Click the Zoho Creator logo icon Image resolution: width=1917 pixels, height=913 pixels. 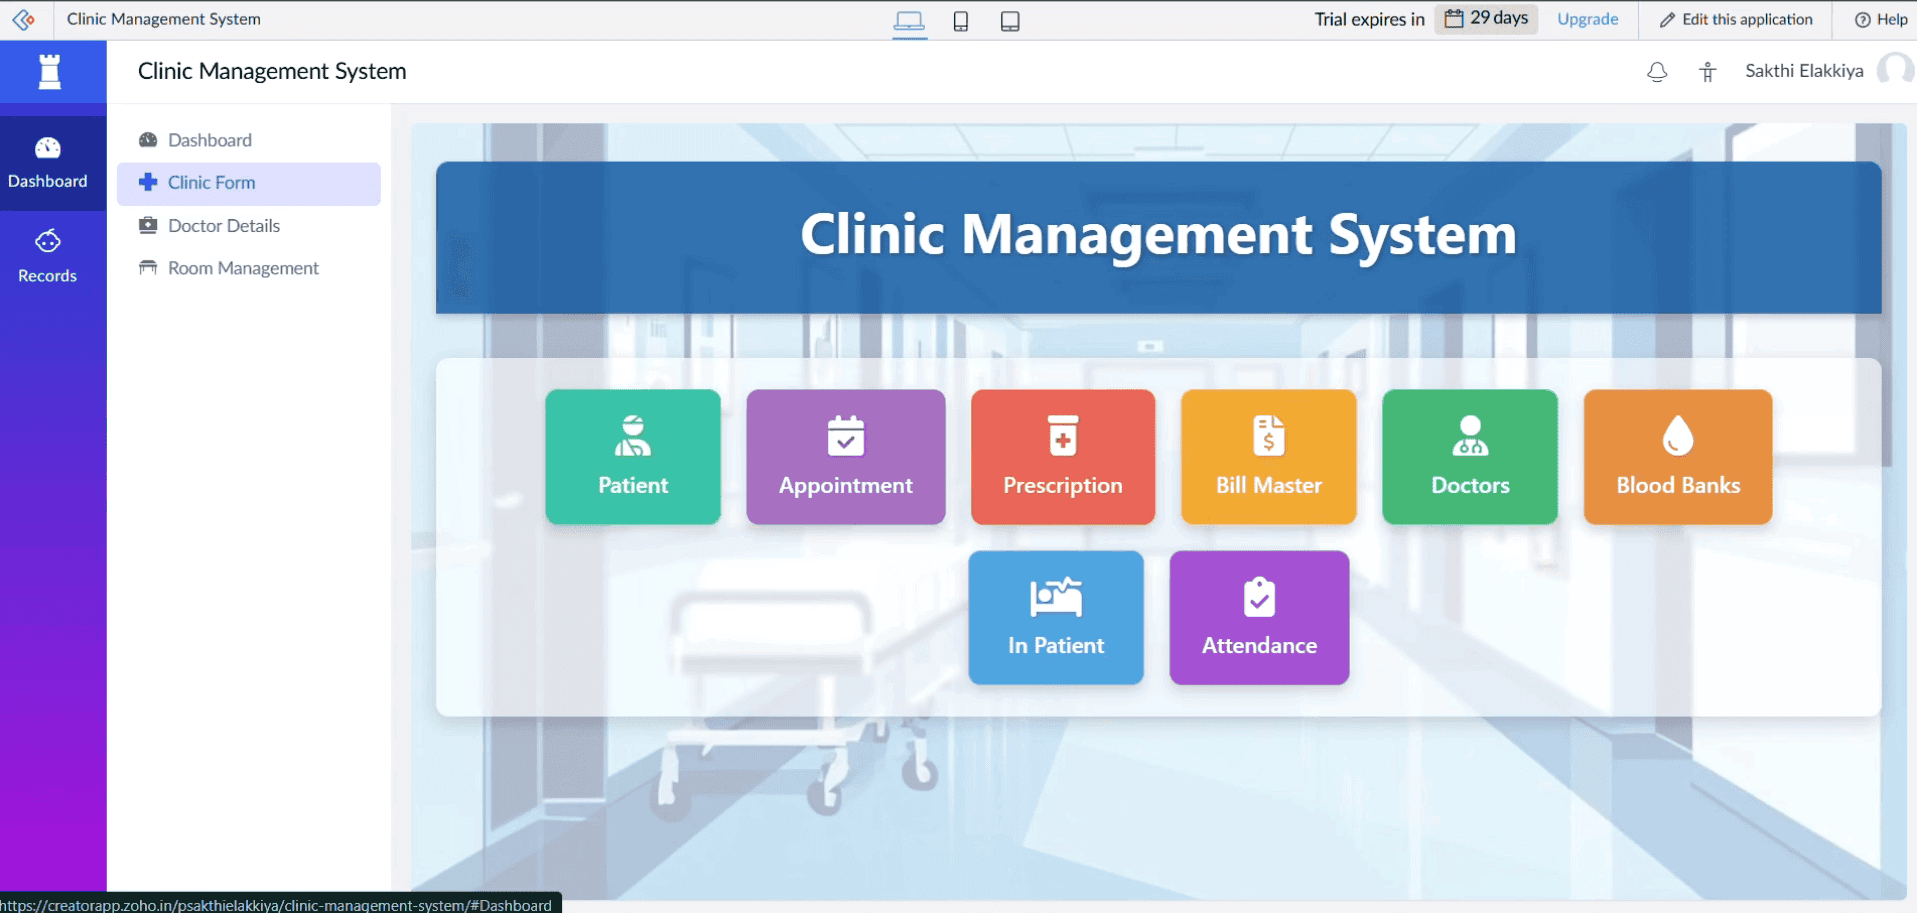[x=24, y=20]
